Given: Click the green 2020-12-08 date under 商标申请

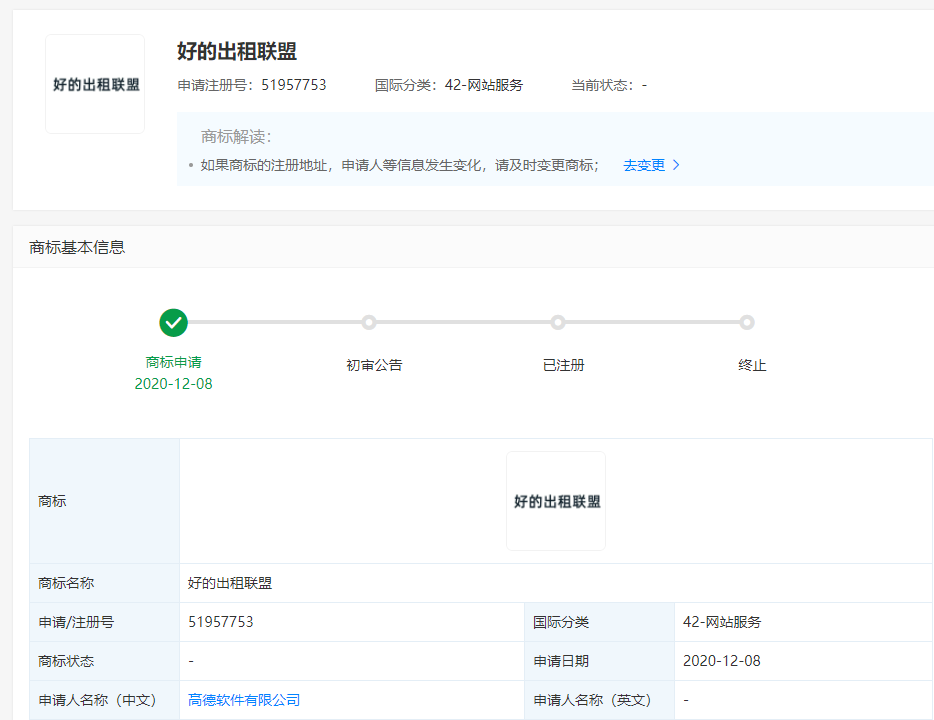Looking at the screenshot, I should click(x=174, y=384).
